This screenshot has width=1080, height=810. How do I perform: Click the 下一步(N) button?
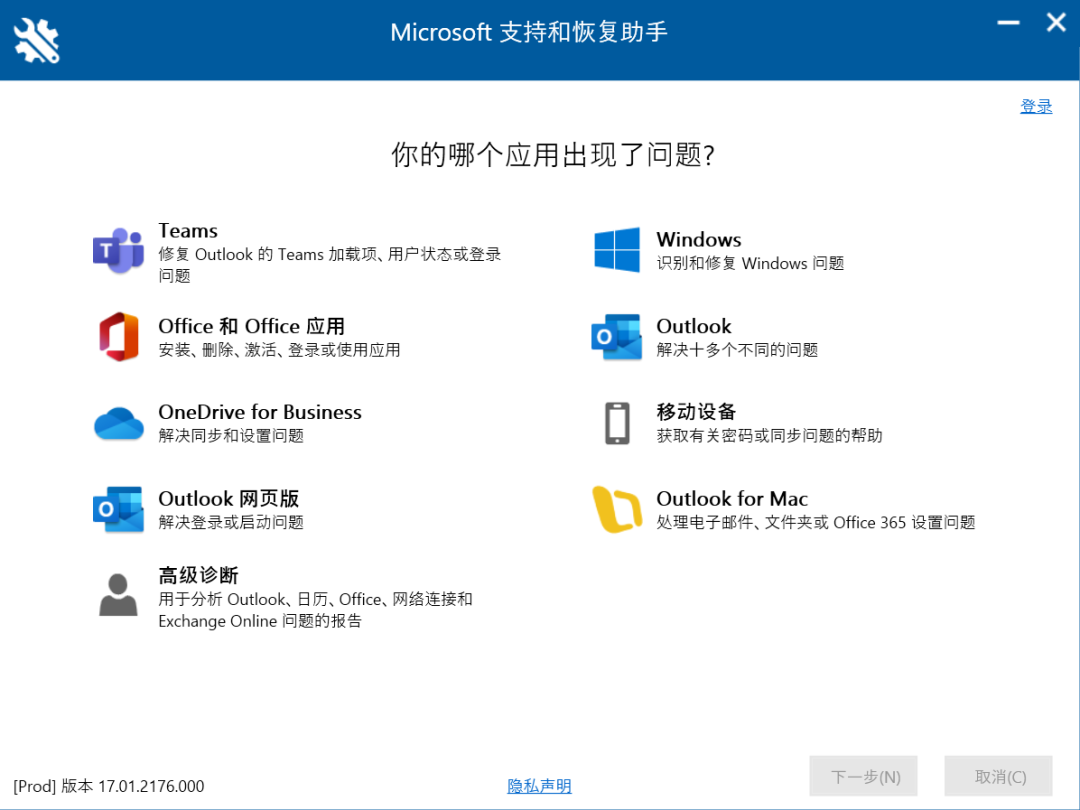tap(864, 776)
